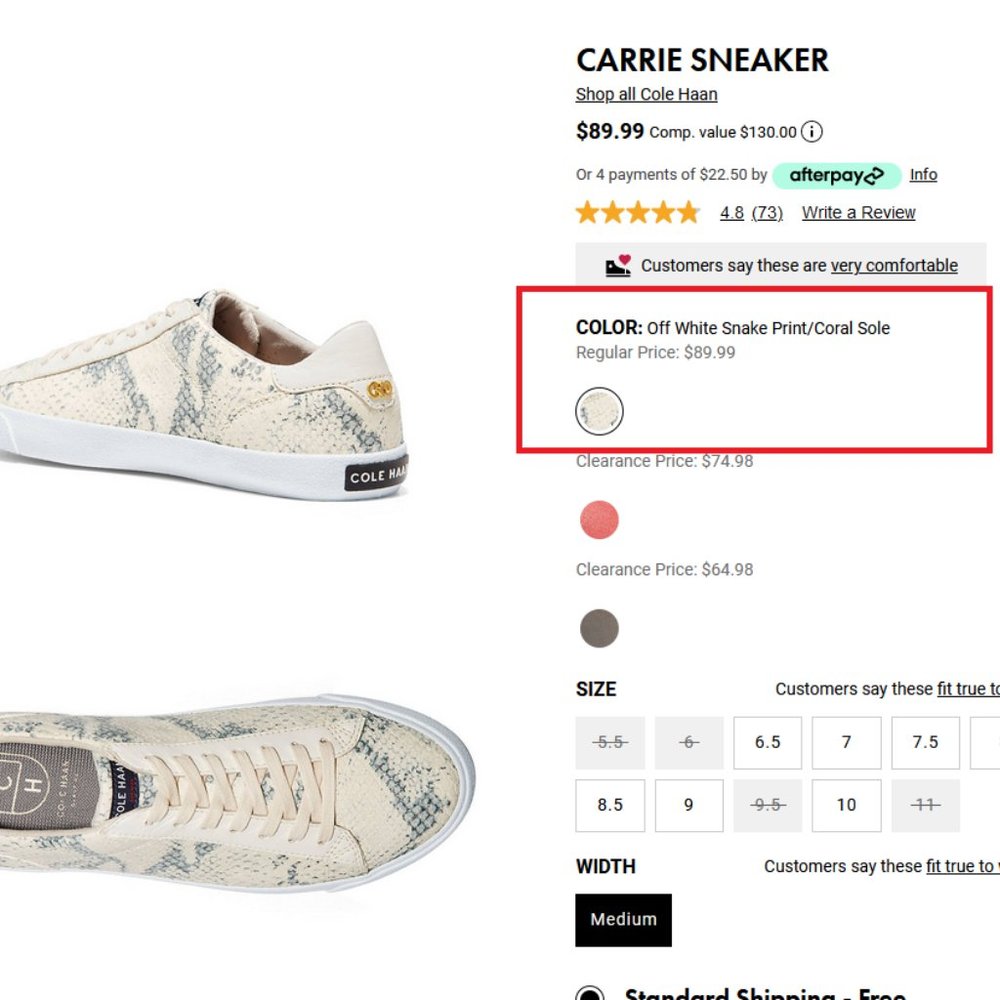Choose the Medium width option
1000x1000 pixels.
click(x=623, y=919)
